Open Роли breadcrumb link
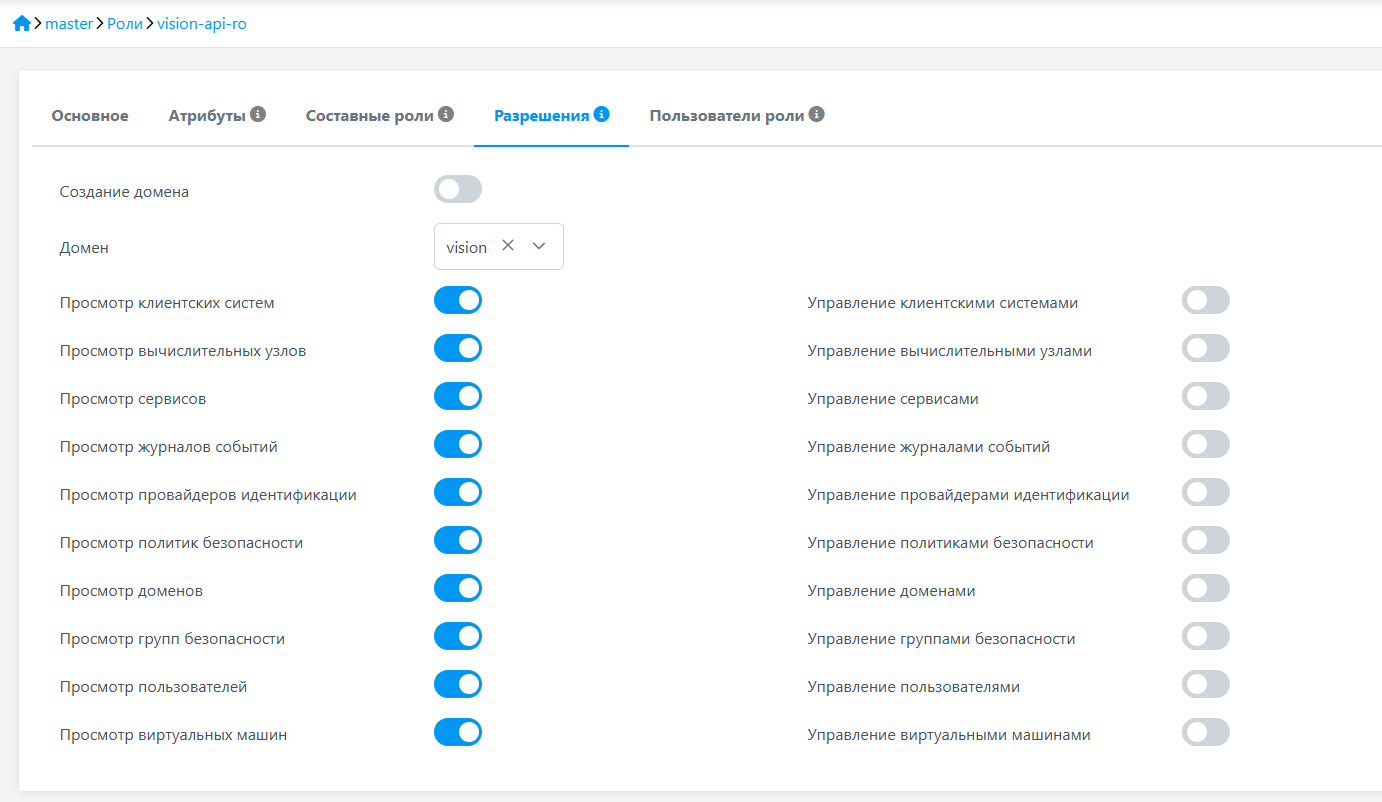Image resolution: width=1382 pixels, height=802 pixels. (x=125, y=23)
